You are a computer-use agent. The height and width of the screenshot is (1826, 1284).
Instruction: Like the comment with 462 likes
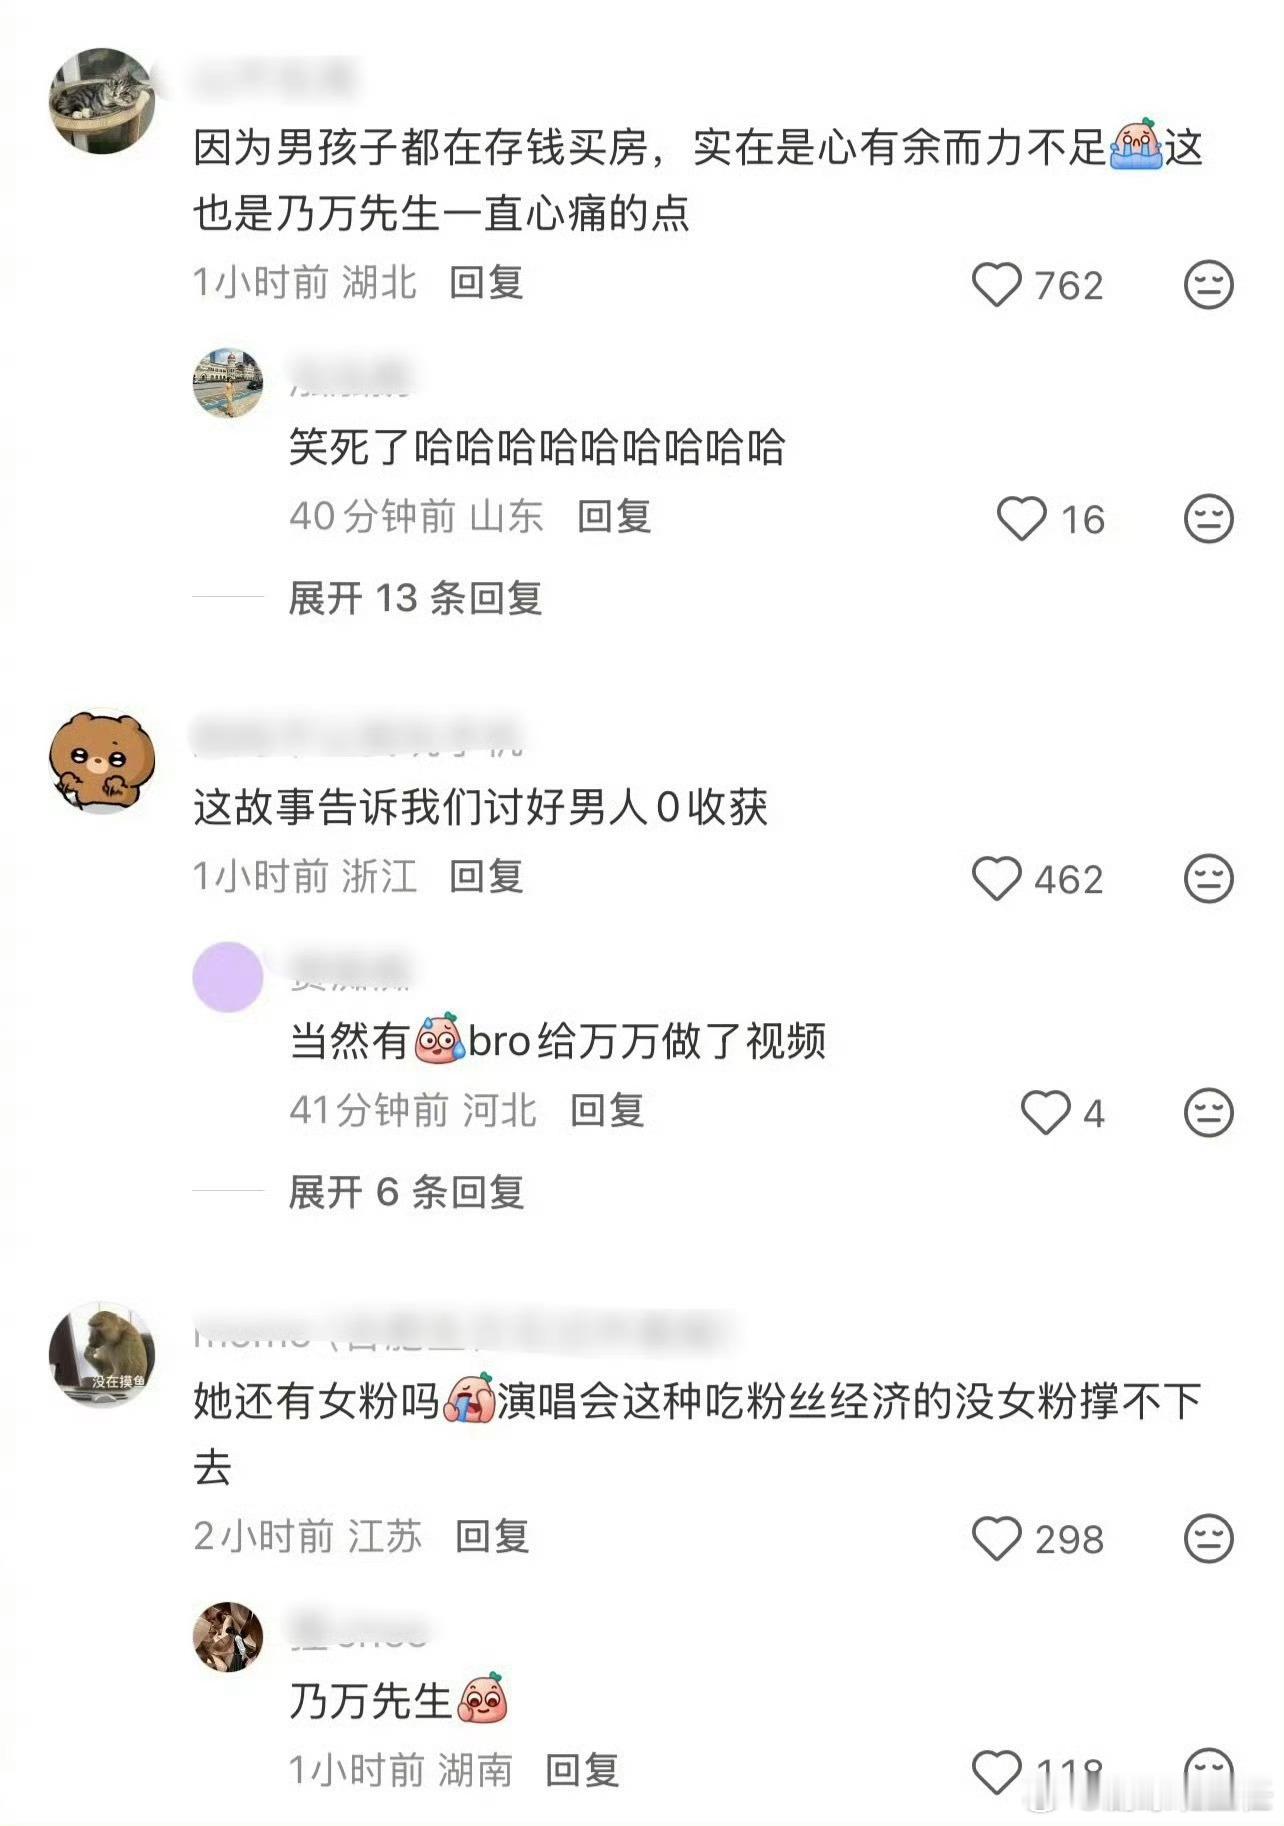point(997,879)
